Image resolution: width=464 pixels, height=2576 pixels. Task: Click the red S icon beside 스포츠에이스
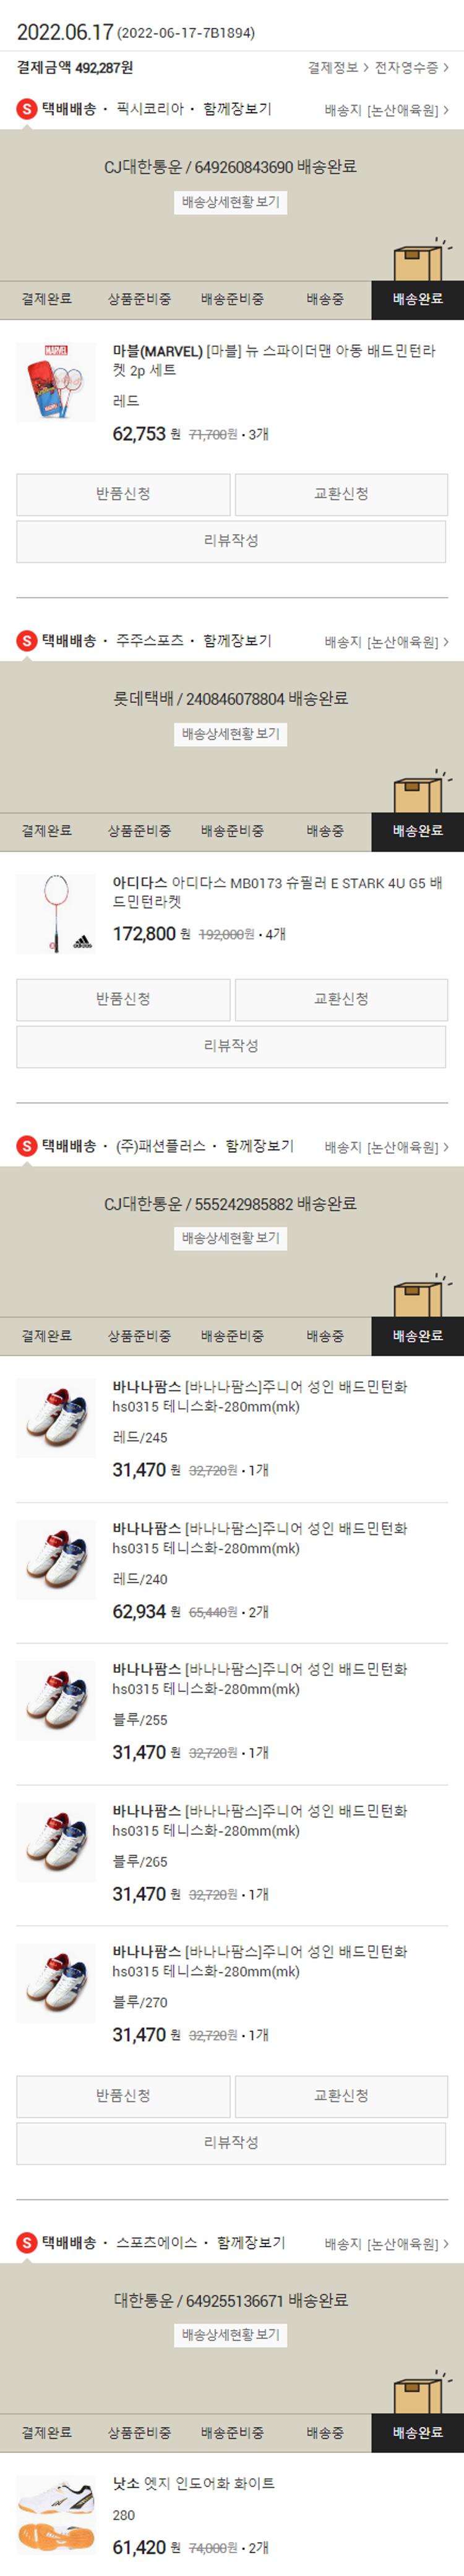pos(27,2243)
